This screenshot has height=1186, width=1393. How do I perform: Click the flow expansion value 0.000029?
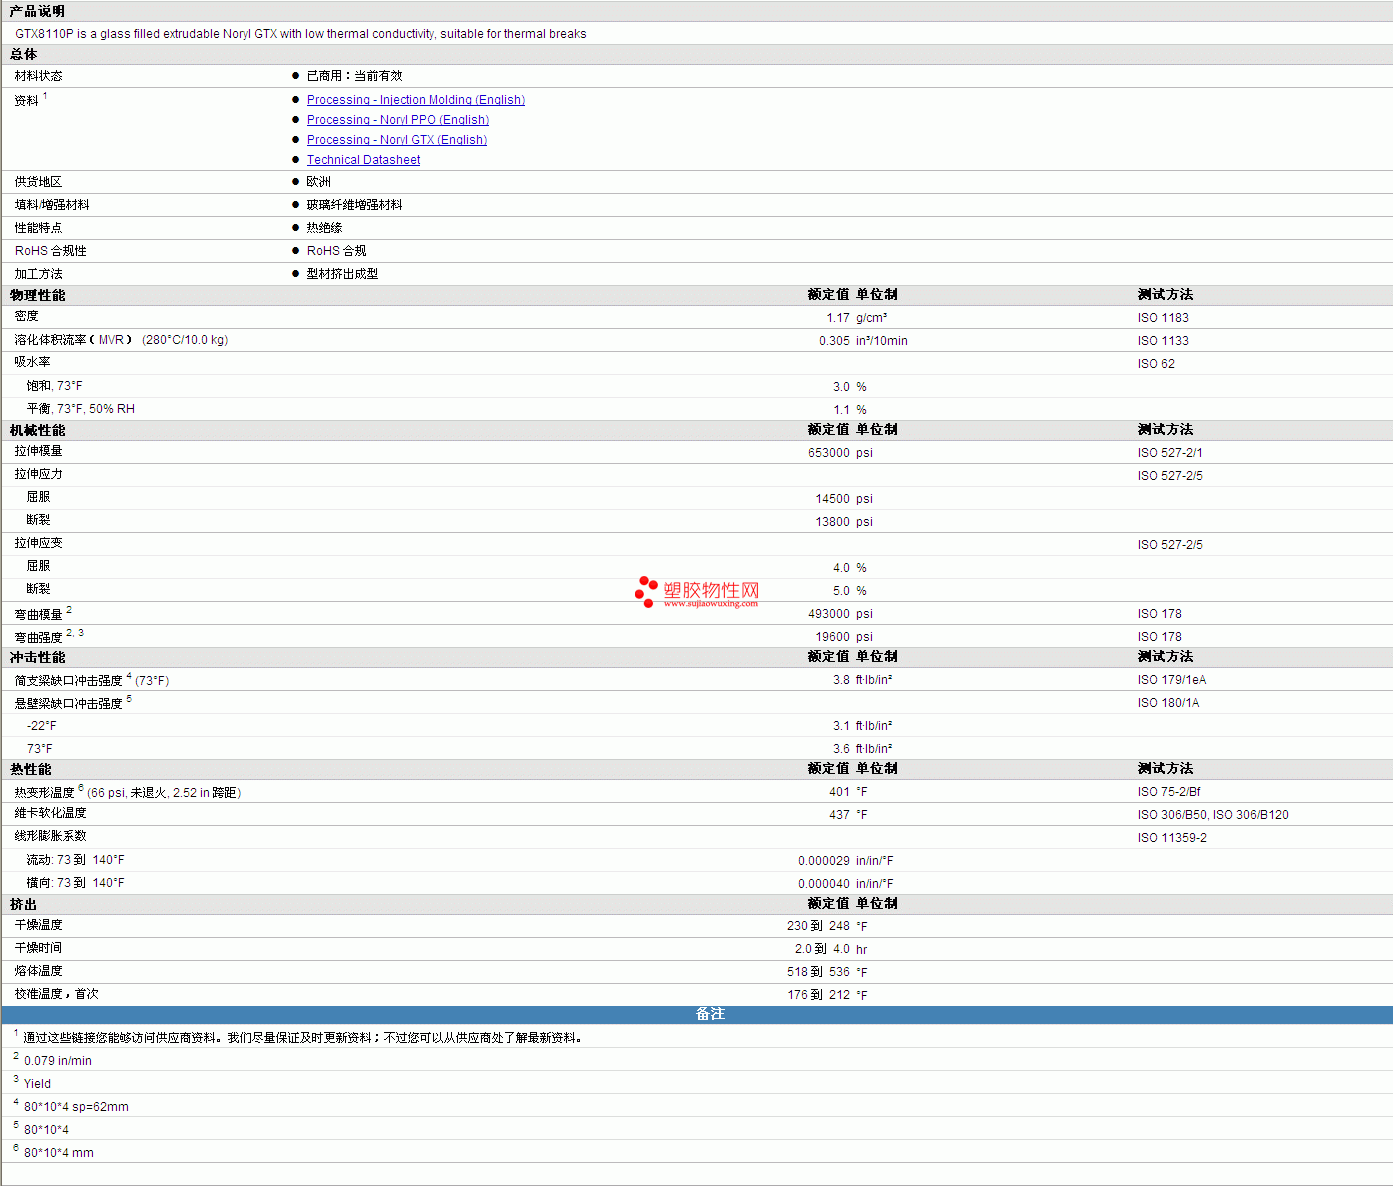click(824, 861)
